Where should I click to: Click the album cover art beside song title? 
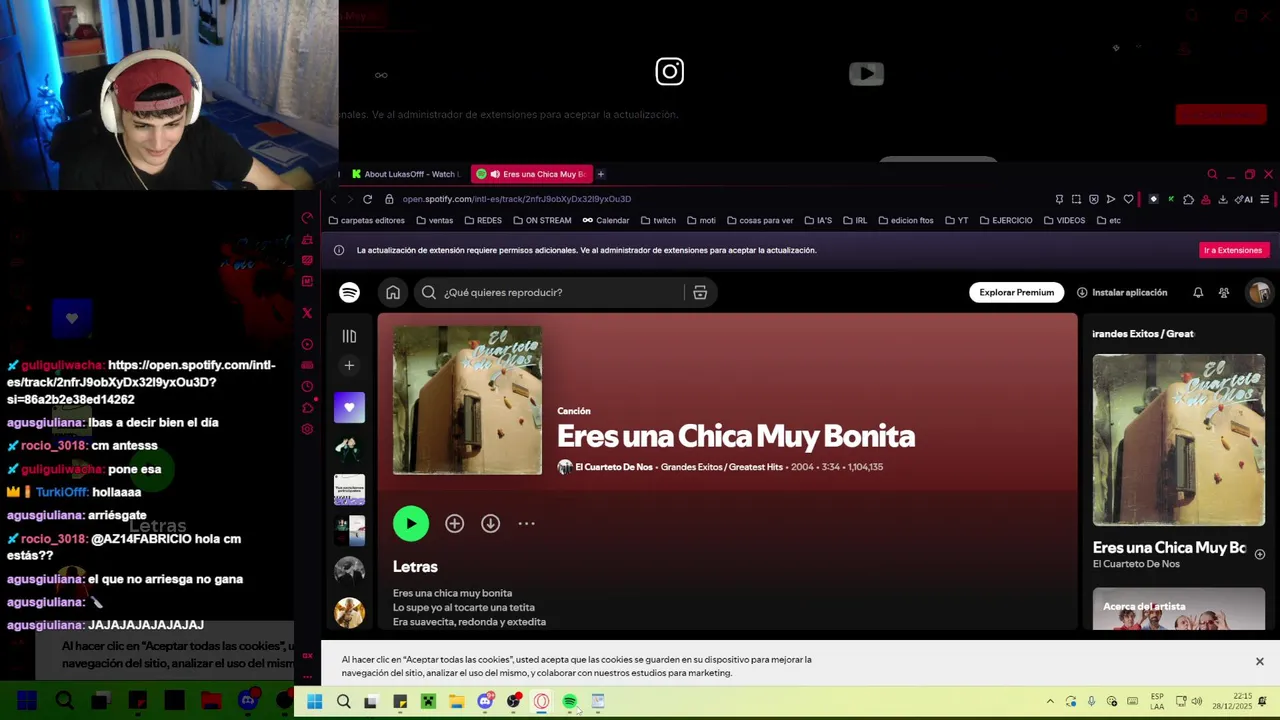click(x=467, y=400)
